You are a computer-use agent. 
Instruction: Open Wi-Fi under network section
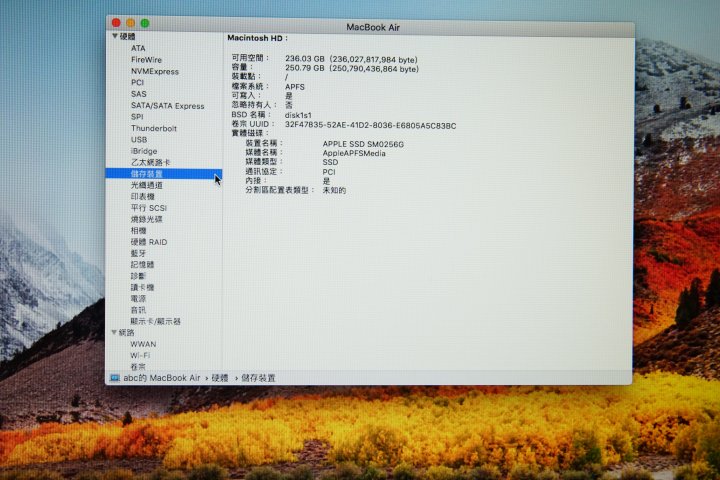coord(140,356)
